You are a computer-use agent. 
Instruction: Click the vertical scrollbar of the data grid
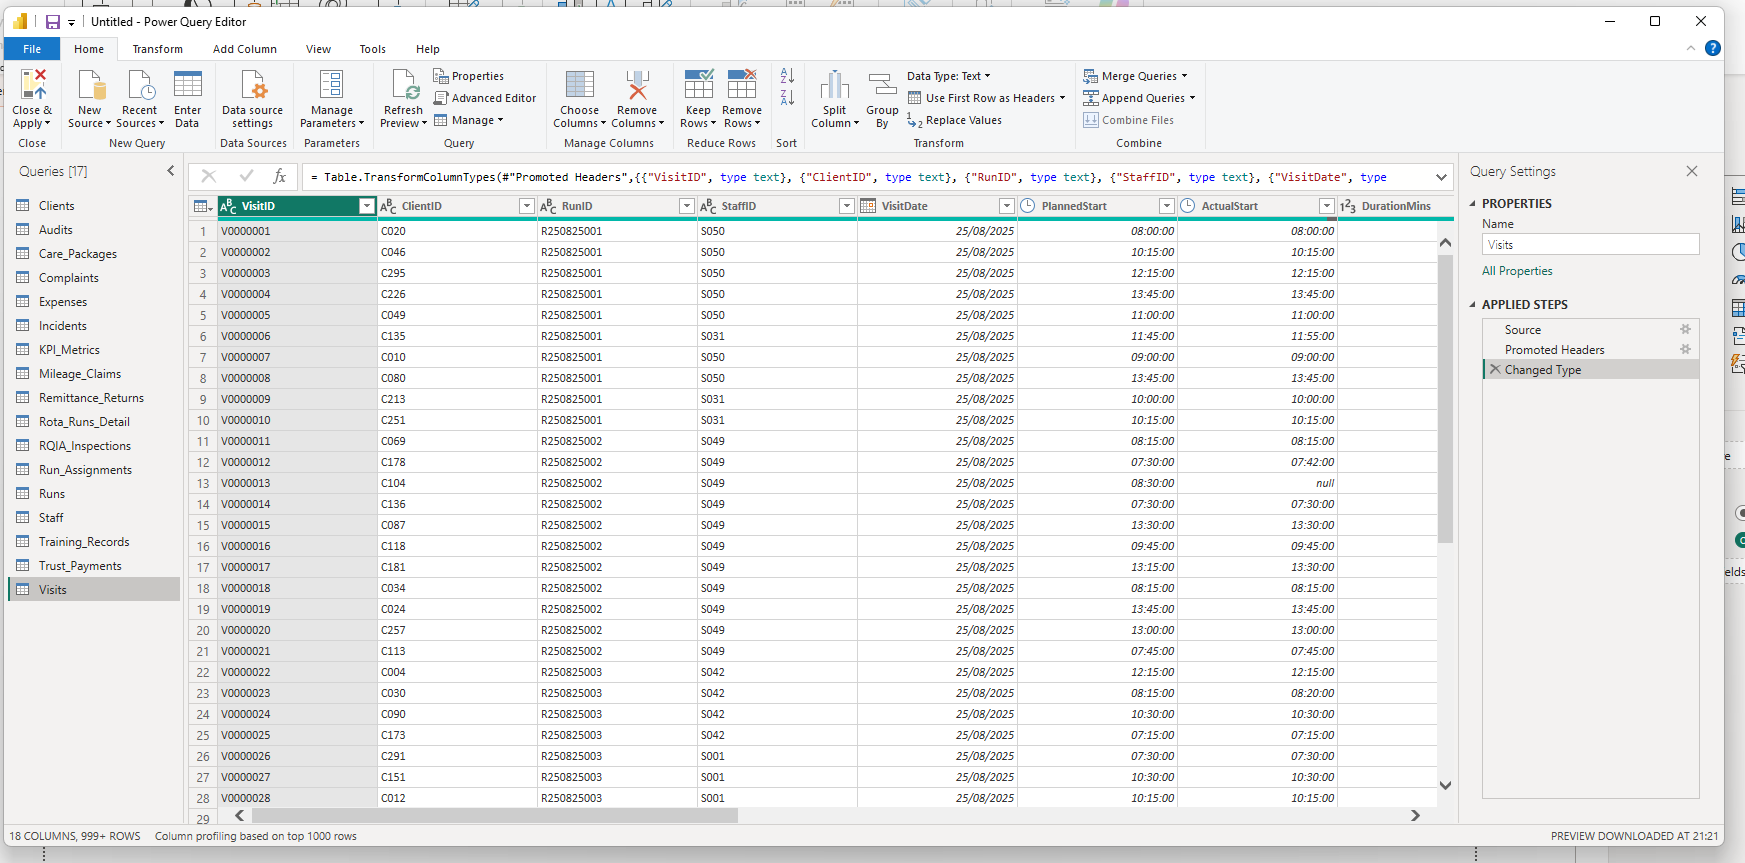[x=1445, y=400]
